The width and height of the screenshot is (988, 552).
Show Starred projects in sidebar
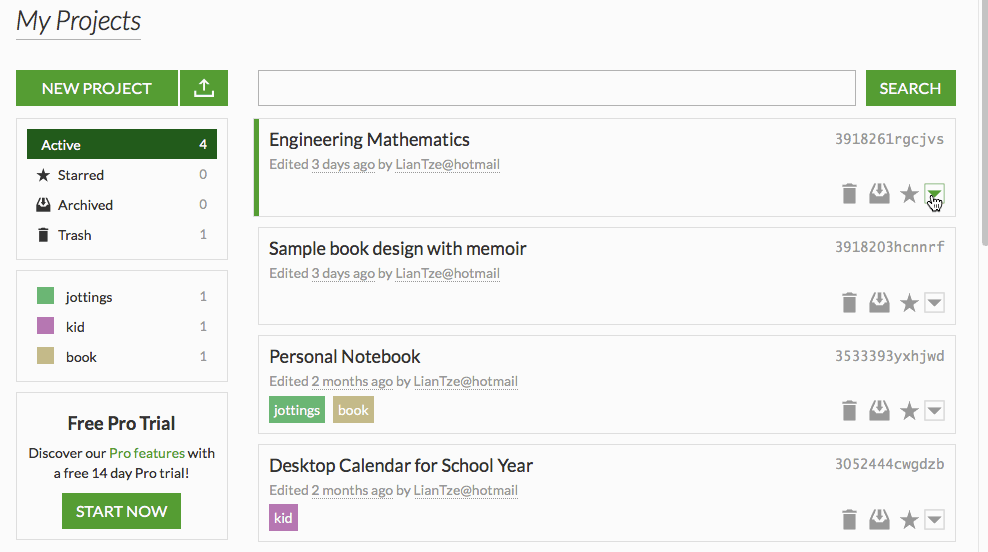click(x=80, y=175)
